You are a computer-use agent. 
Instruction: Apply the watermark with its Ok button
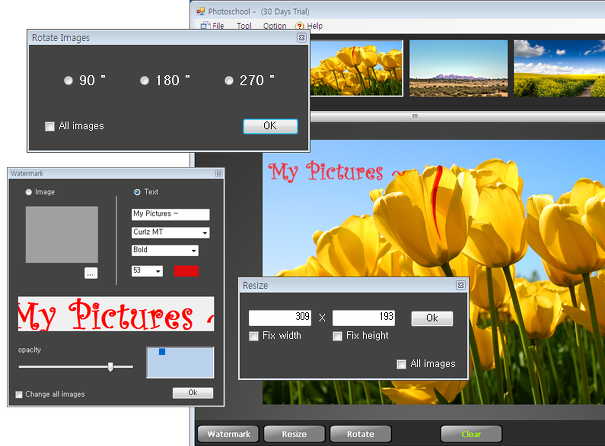[193, 393]
